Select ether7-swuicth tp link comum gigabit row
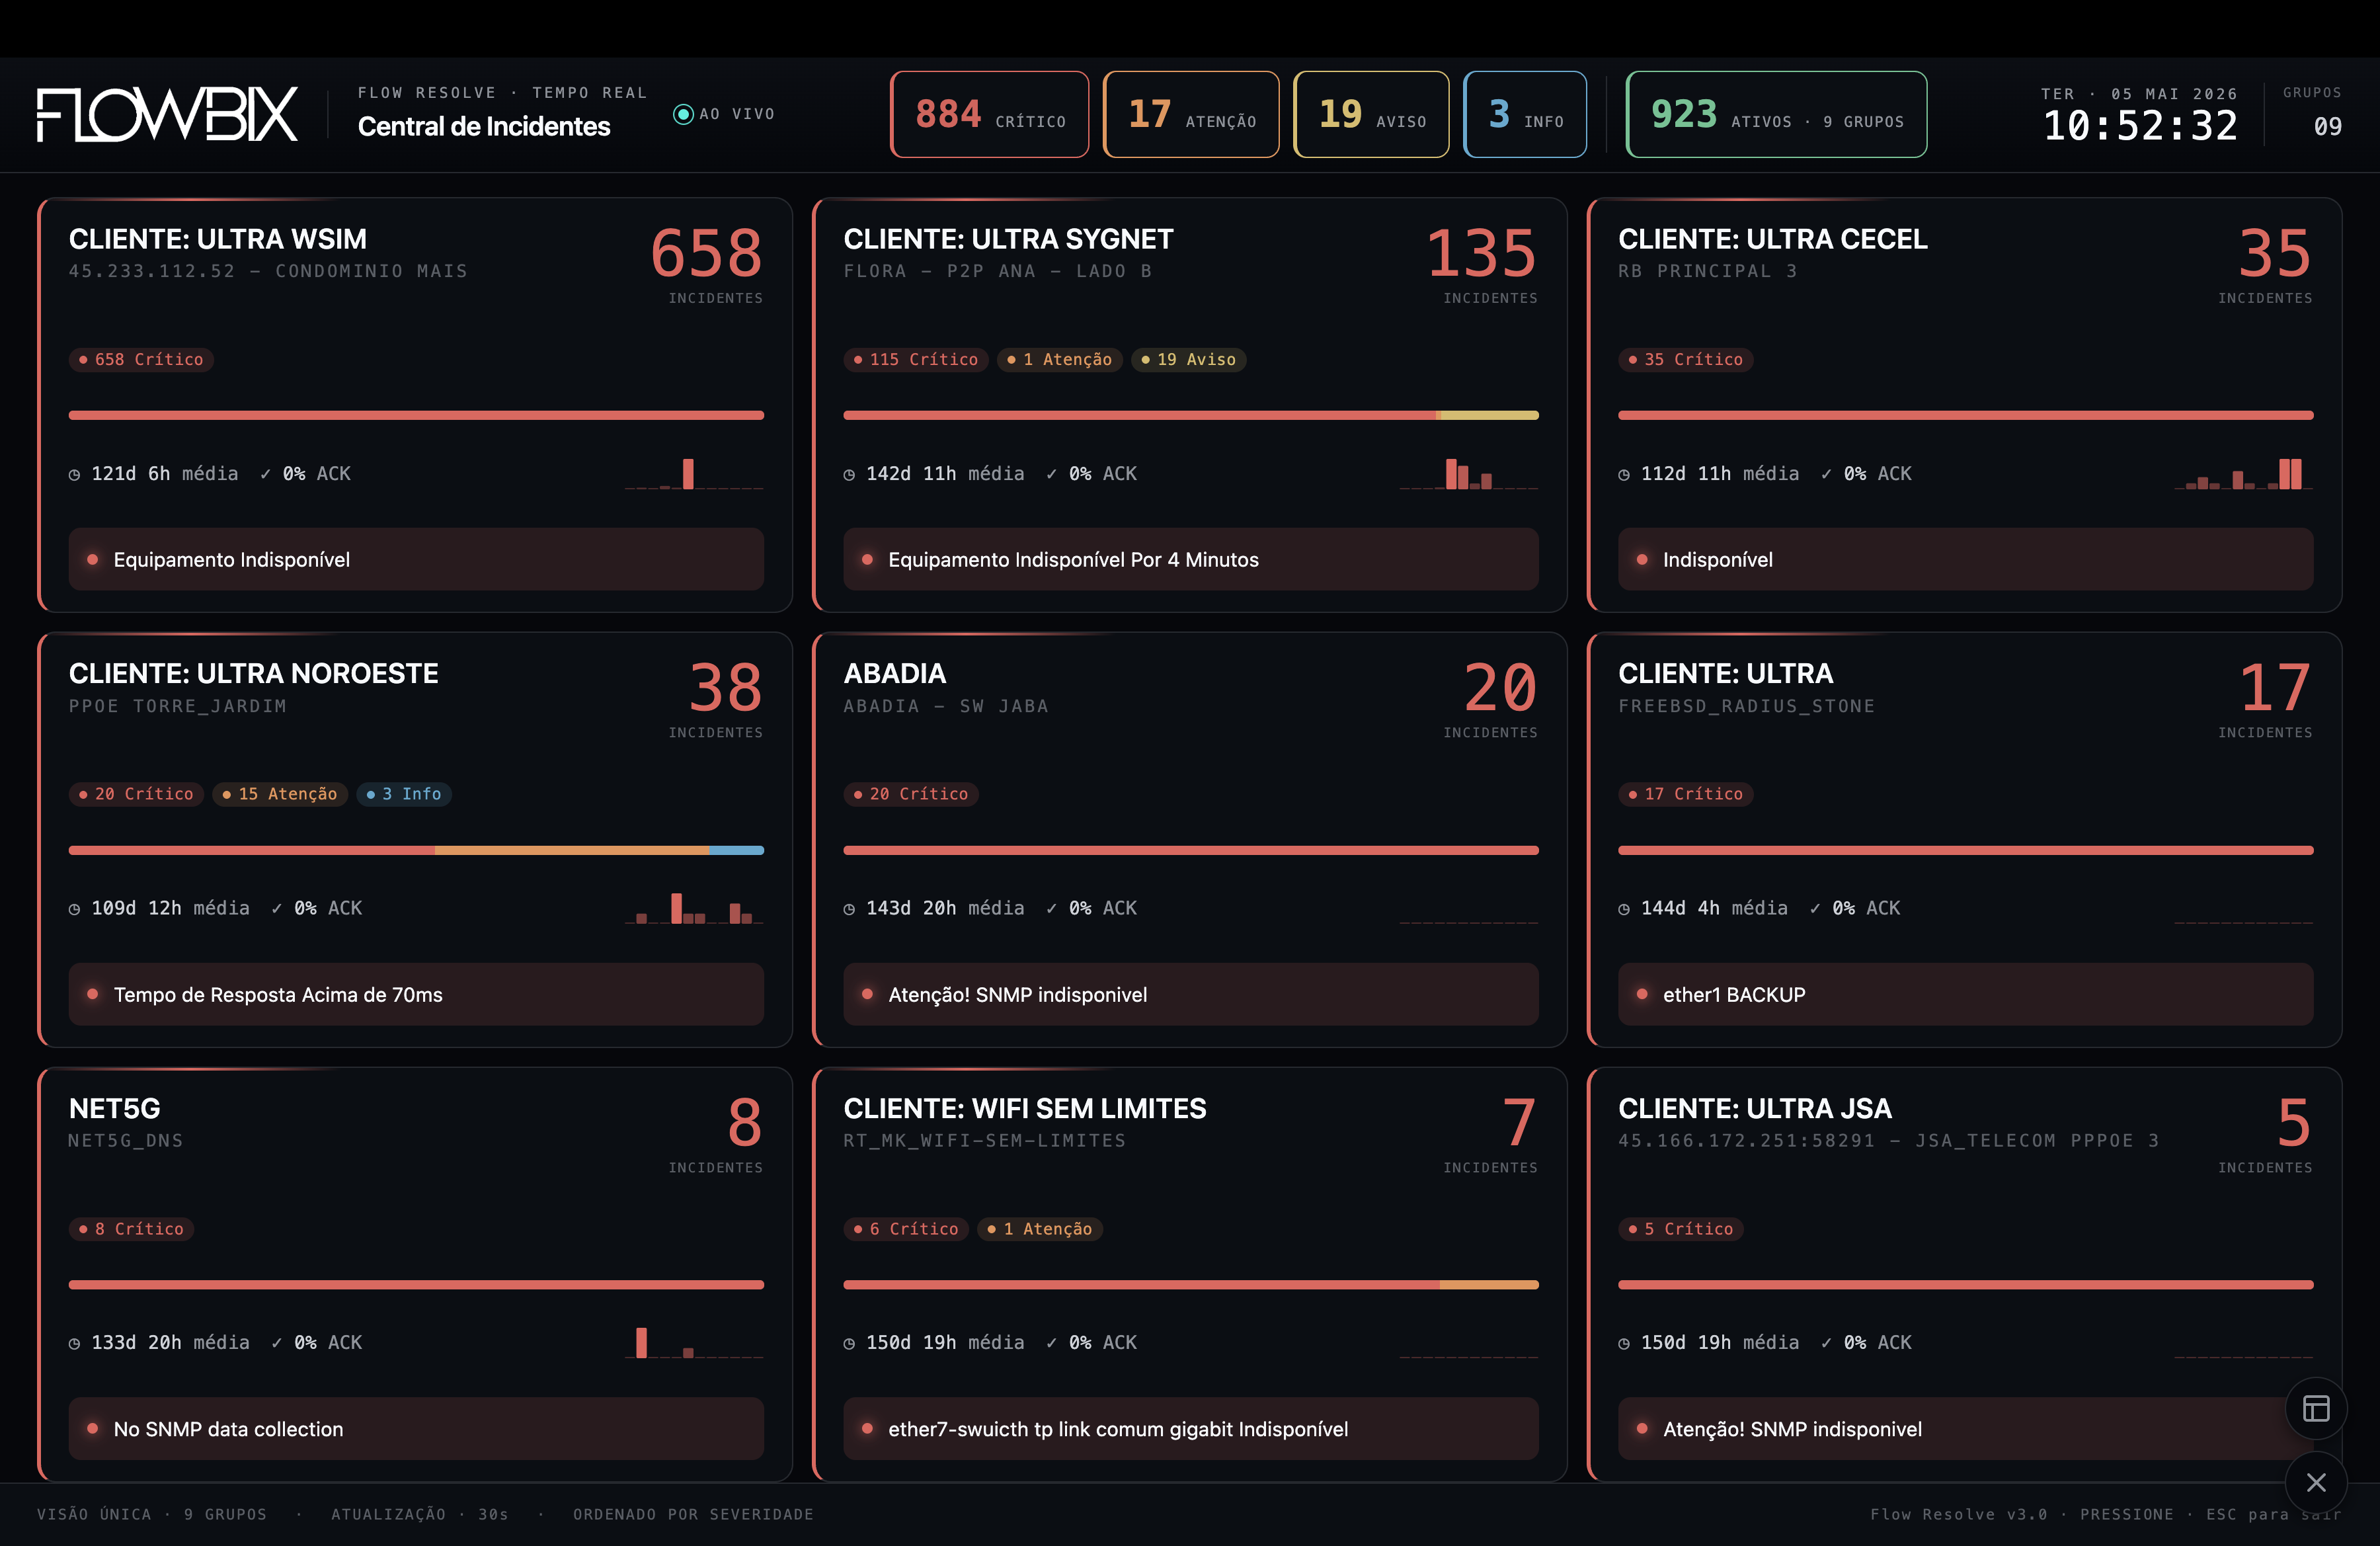Image resolution: width=2380 pixels, height=1546 pixels. [1191, 1428]
